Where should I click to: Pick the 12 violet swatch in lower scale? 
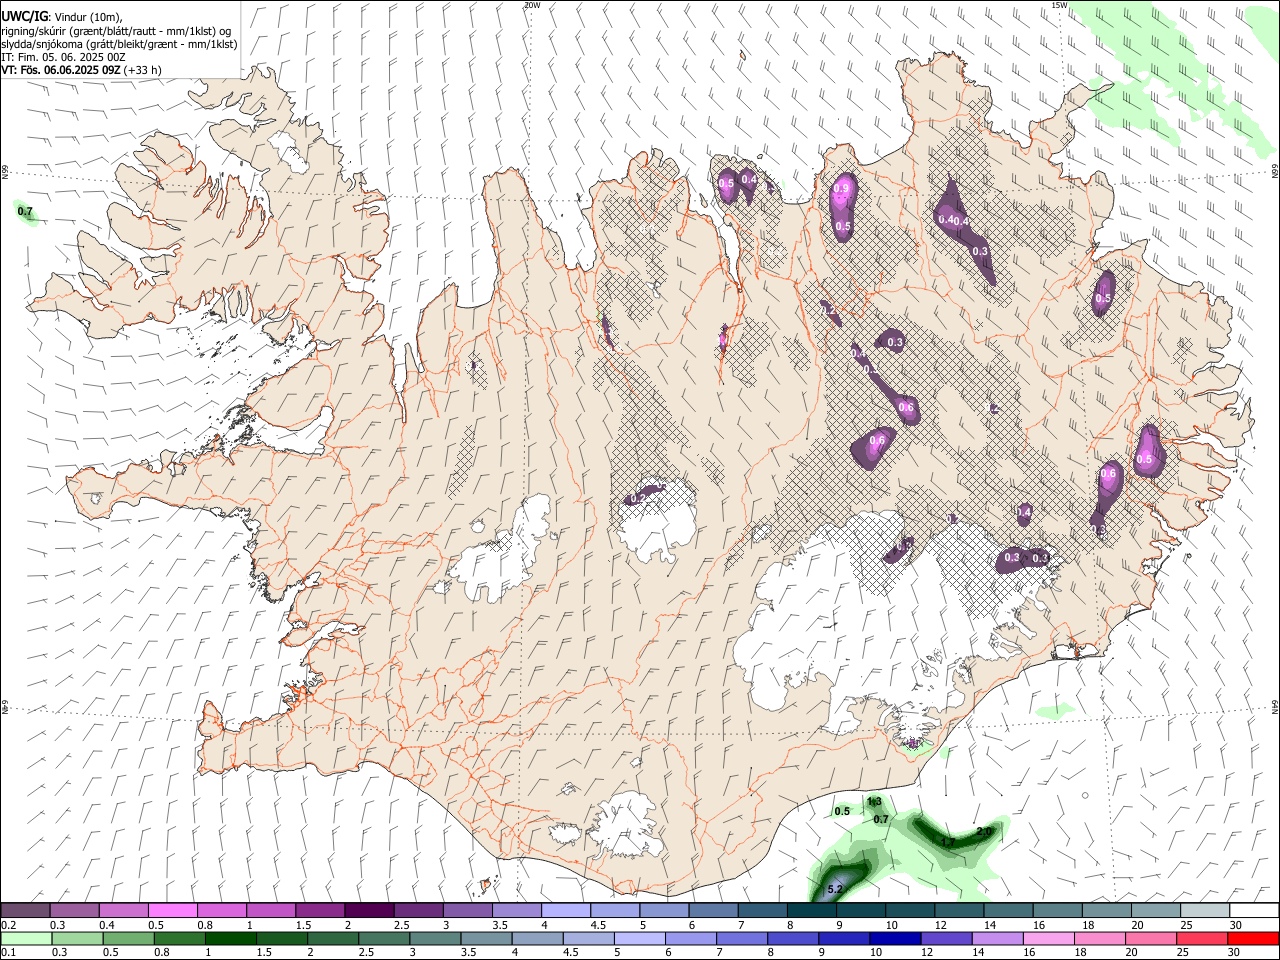[946, 939]
